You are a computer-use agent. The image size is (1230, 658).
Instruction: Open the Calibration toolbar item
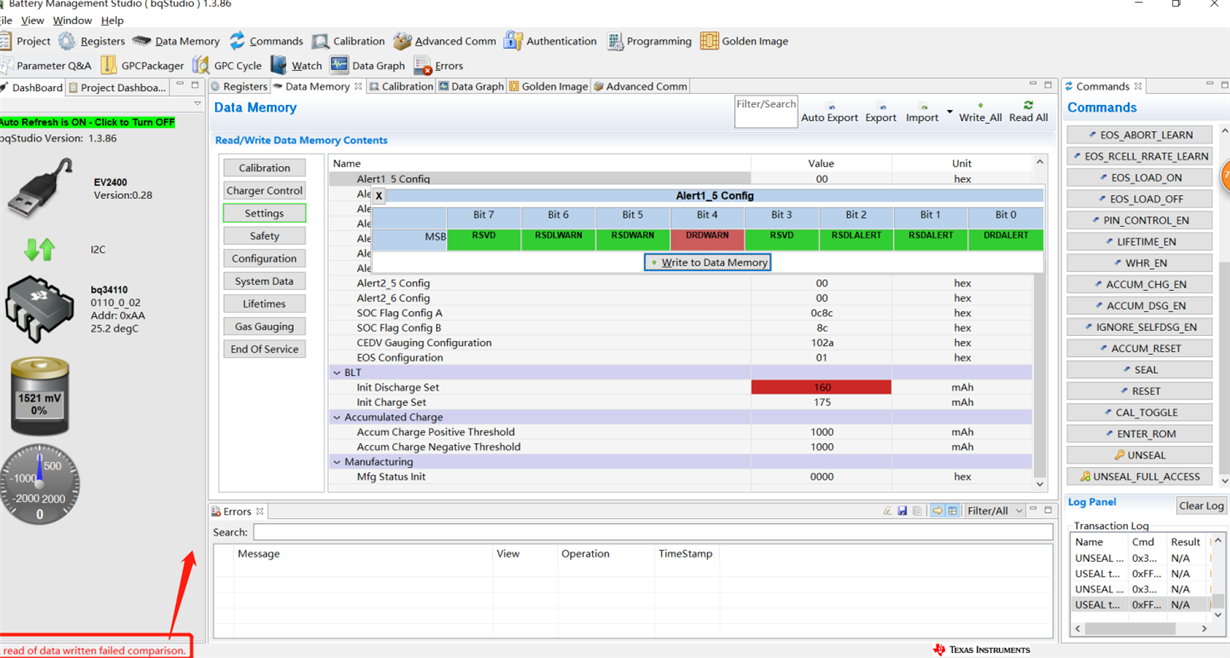348,41
